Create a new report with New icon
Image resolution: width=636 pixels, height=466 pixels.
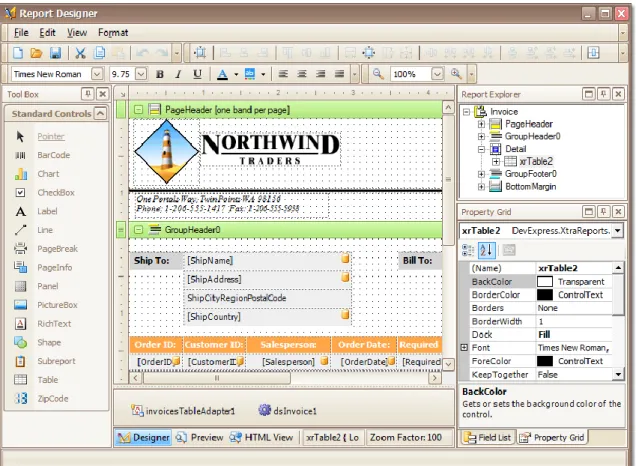click(18, 53)
